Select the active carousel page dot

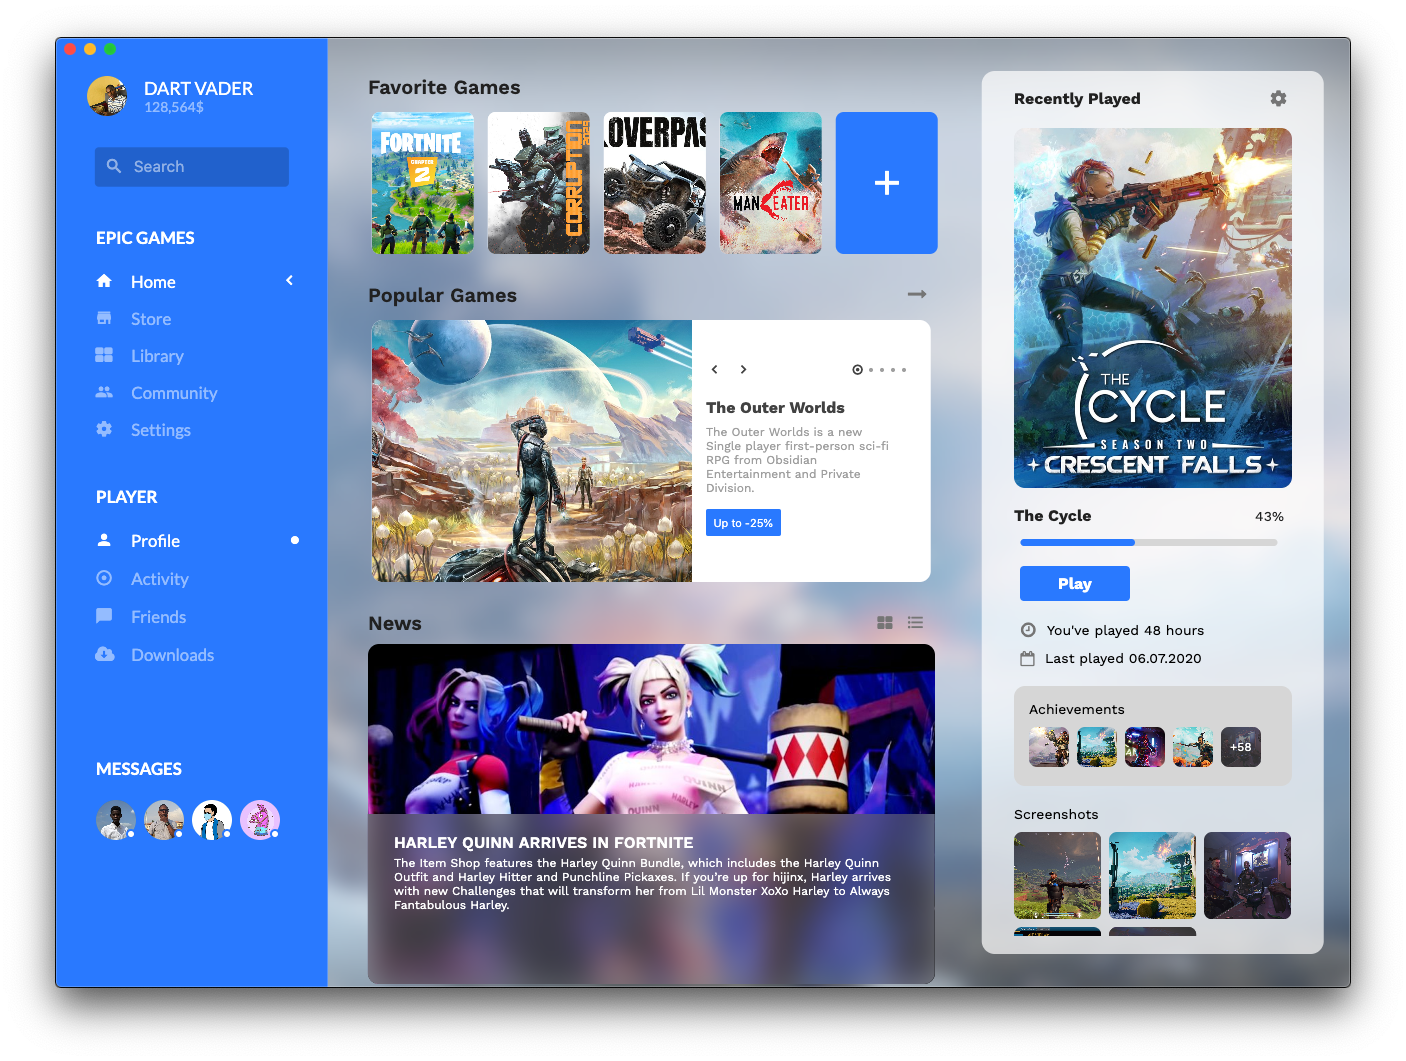click(x=857, y=370)
